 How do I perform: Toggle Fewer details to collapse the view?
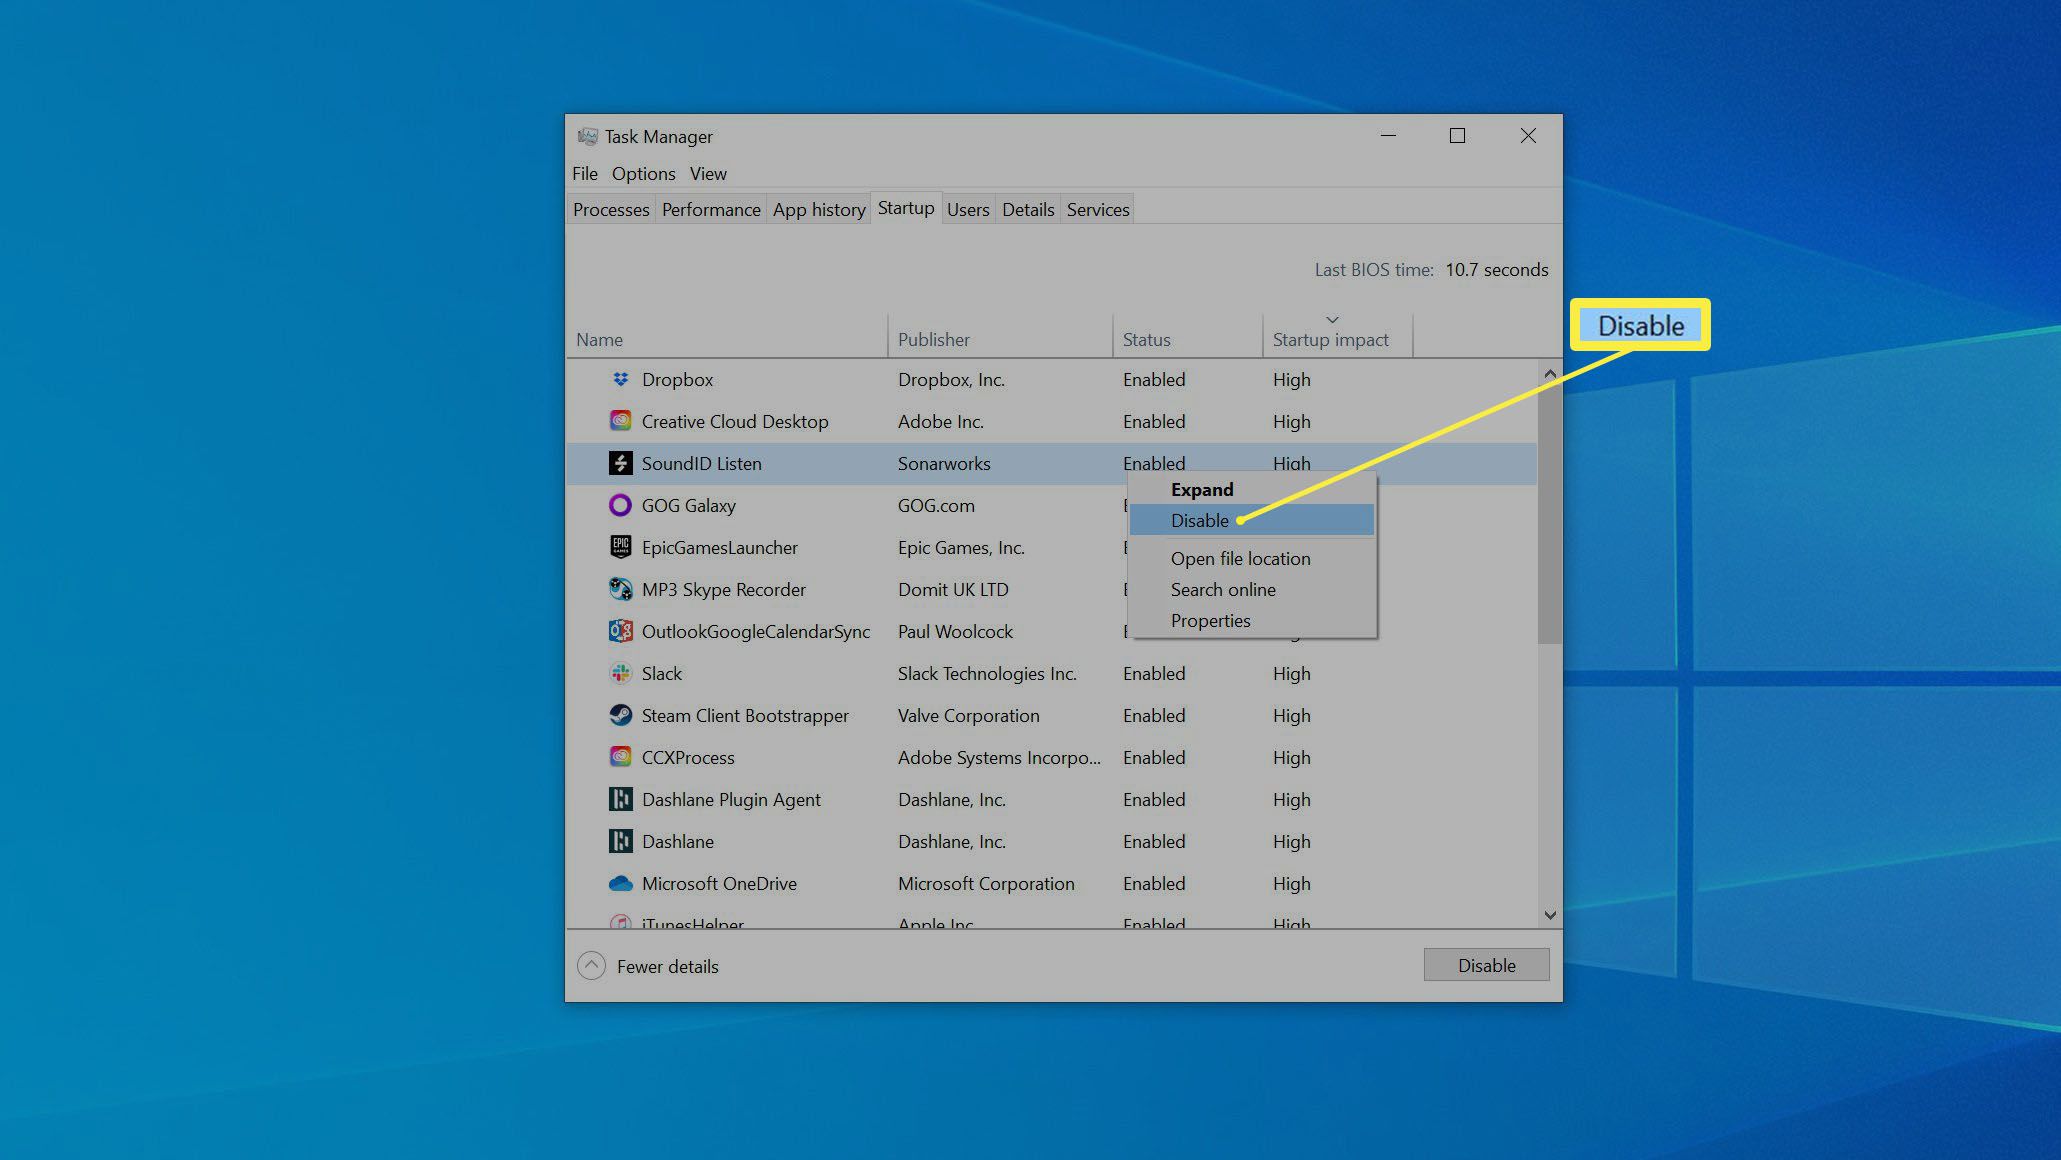[651, 965]
